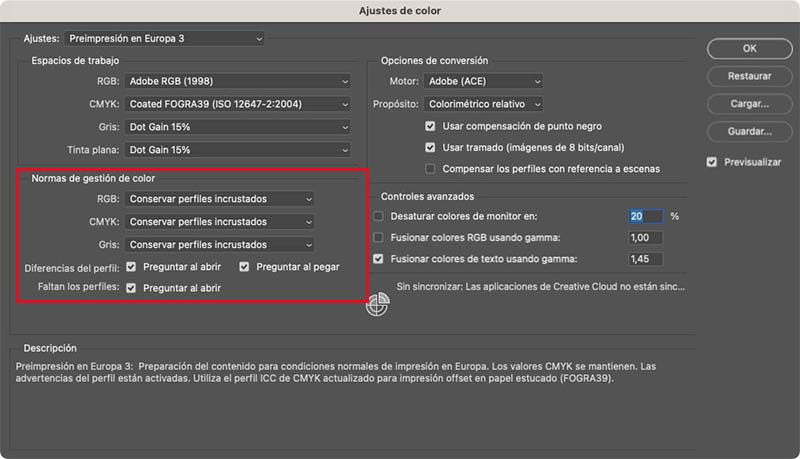Toggle the Previsualizar checkbox

[712, 162]
